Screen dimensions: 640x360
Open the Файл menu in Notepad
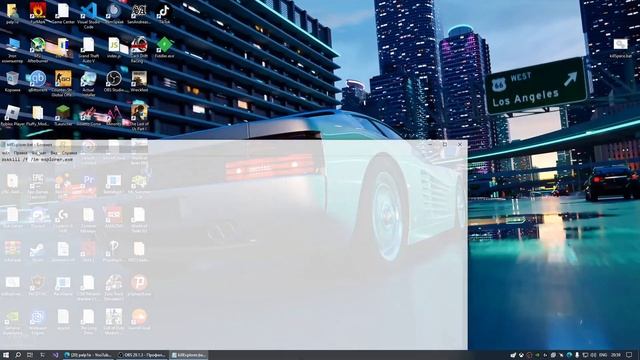click(6, 153)
